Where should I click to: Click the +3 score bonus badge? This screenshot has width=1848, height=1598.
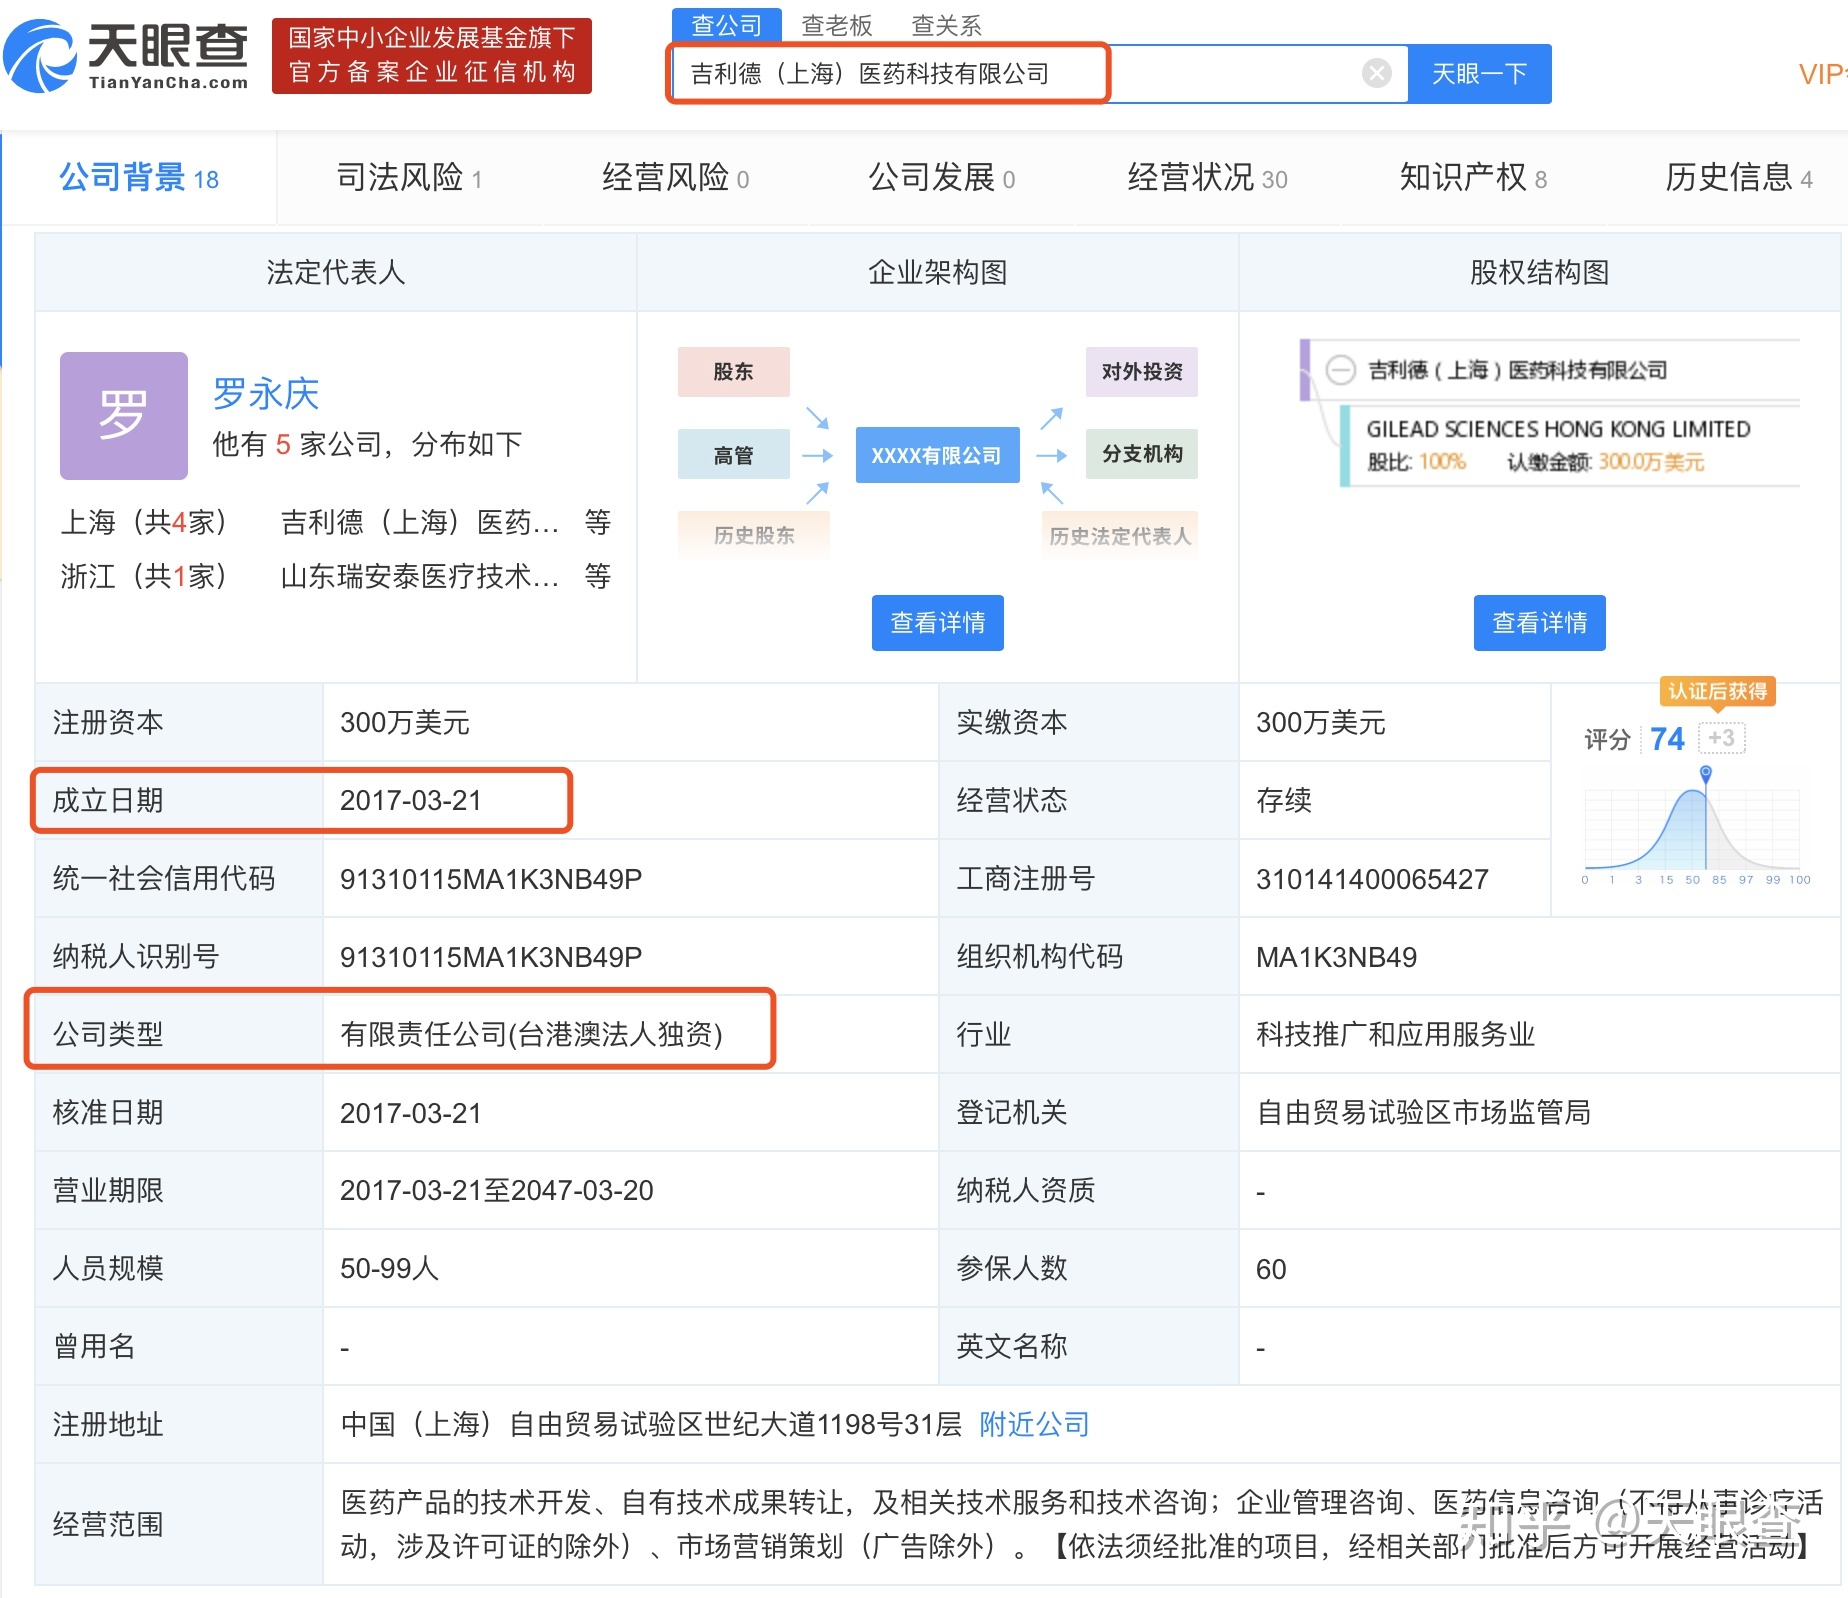click(x=1722, y=738)
